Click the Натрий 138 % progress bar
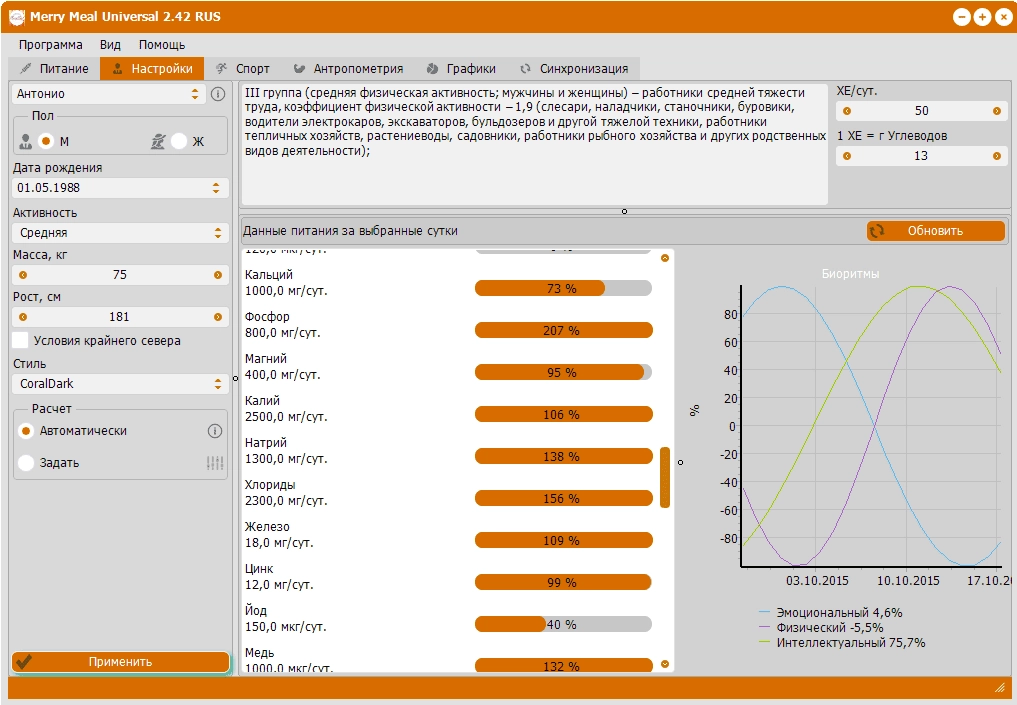The image size is (1017, 705). click(x=563, y=457)
